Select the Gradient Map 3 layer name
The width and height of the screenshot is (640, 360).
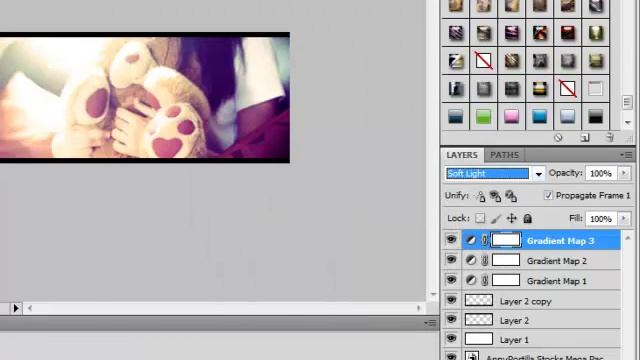[560, 241]
